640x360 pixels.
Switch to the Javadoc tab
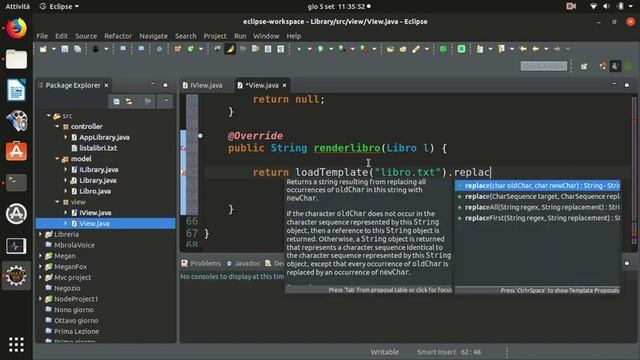(244, 264)
